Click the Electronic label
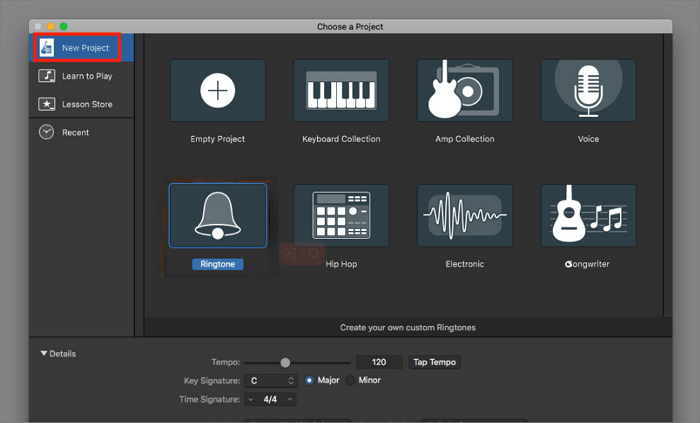 coord(465,264)
